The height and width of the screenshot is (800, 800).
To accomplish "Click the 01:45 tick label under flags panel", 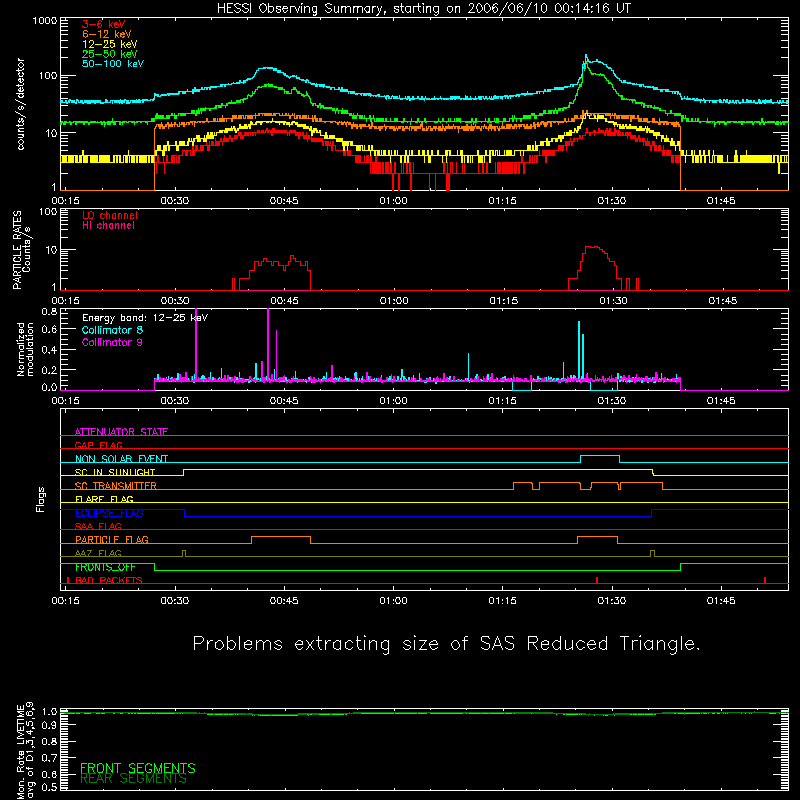I will 721,601.
